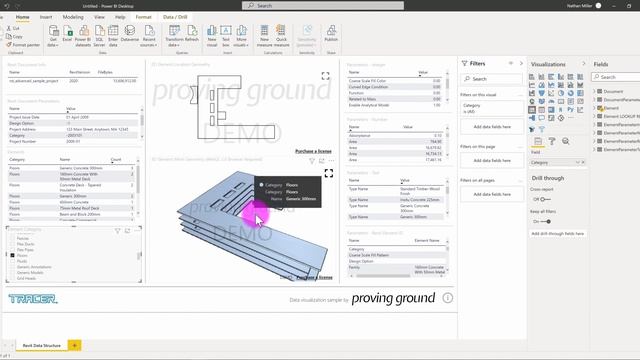This screenshot has width=640, height=360.
Task: Create a Quick measure
Action: (281, 36)
